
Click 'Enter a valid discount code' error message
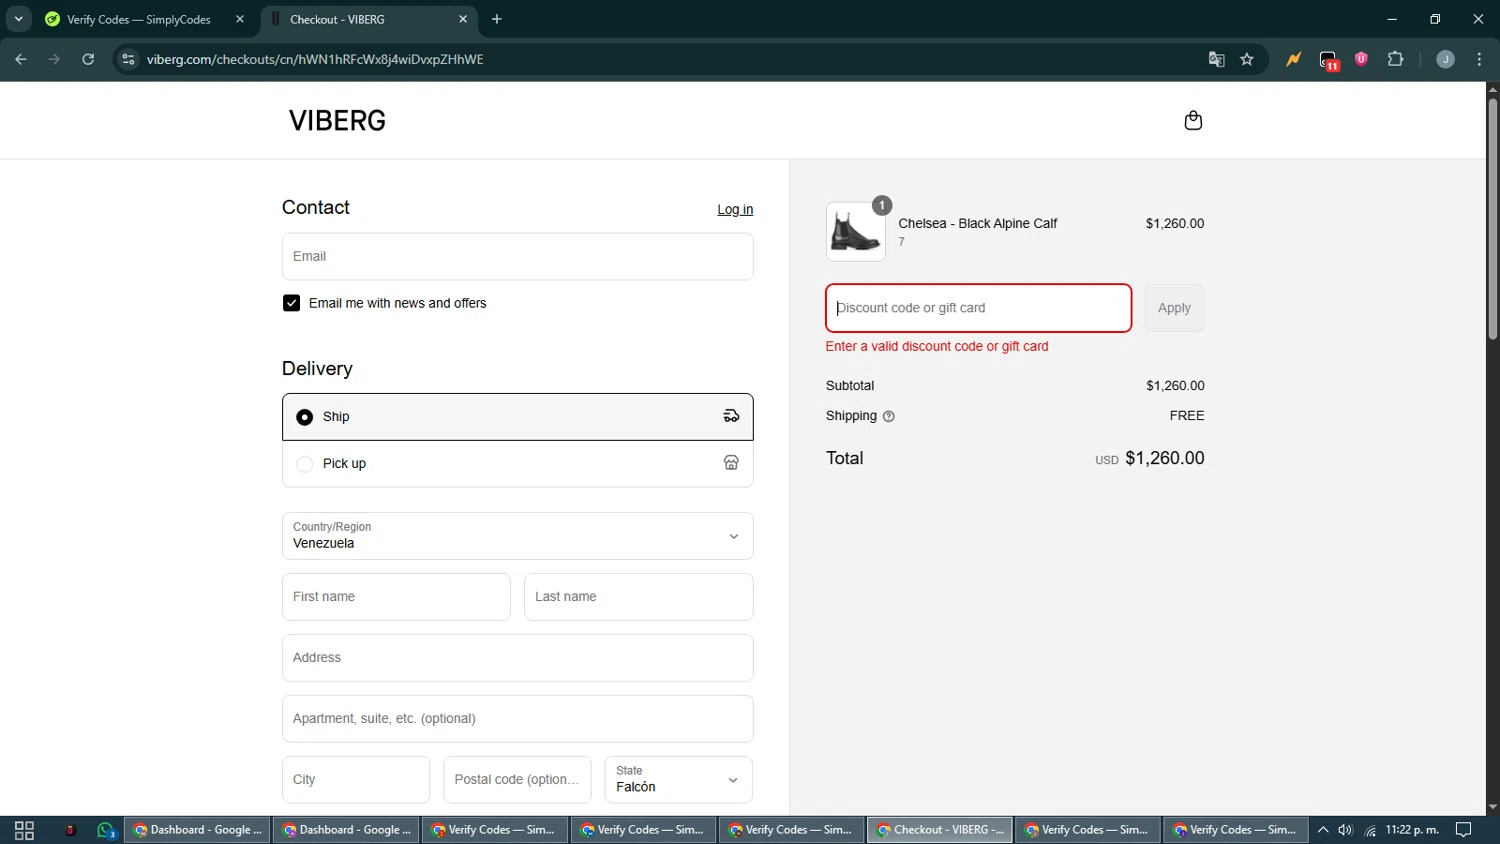coord(937,346)
